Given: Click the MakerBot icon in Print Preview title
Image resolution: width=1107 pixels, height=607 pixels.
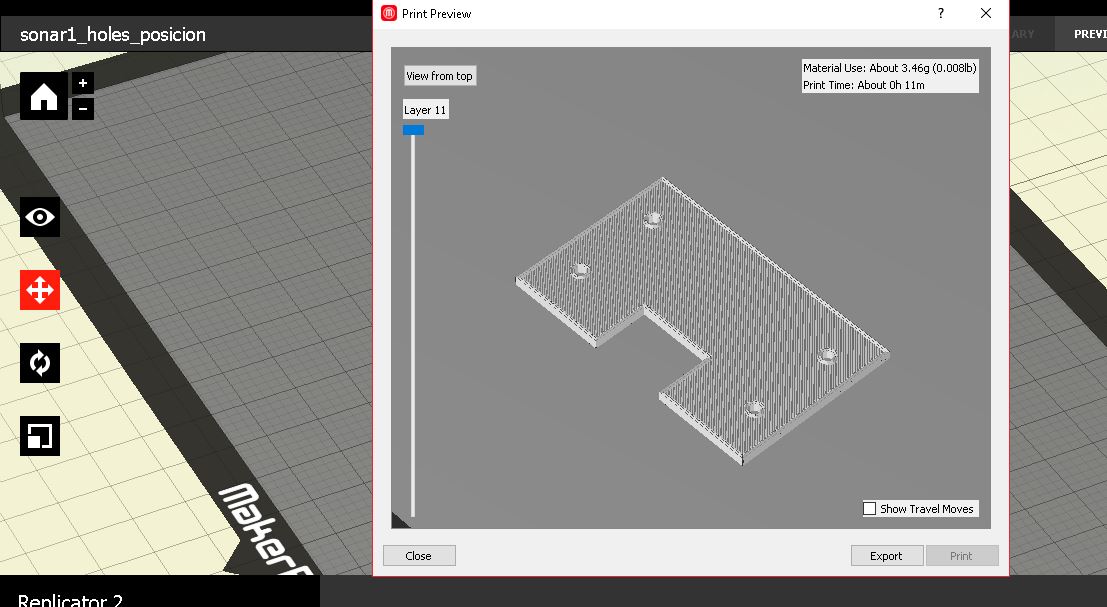Looking at the screenshot, I should (x=389, y=13).
